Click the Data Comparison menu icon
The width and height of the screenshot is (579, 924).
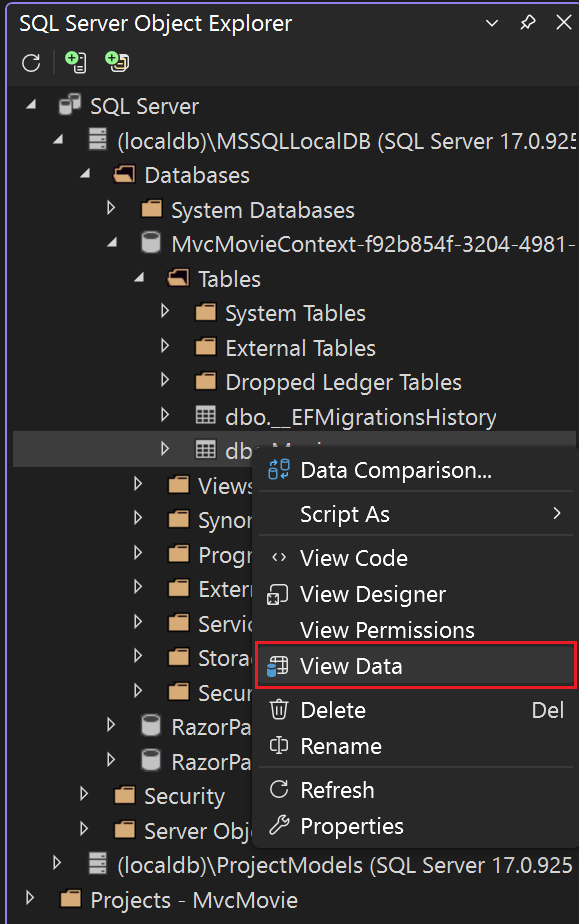278,470
